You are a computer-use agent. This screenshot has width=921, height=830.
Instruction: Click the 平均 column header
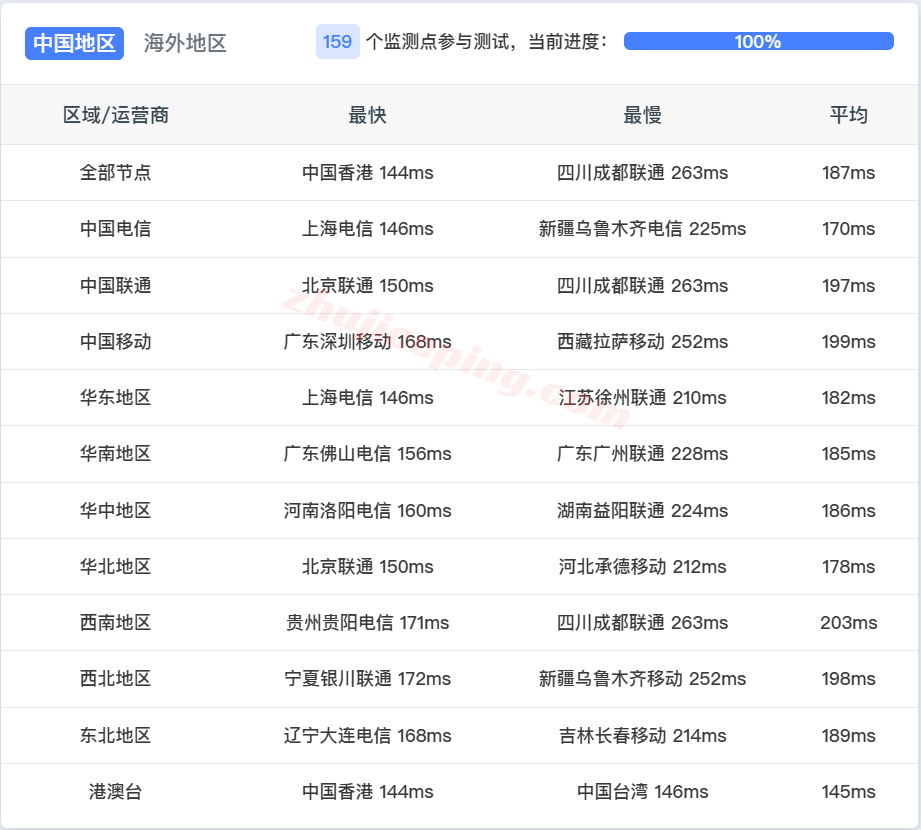[x=848, y=115]
